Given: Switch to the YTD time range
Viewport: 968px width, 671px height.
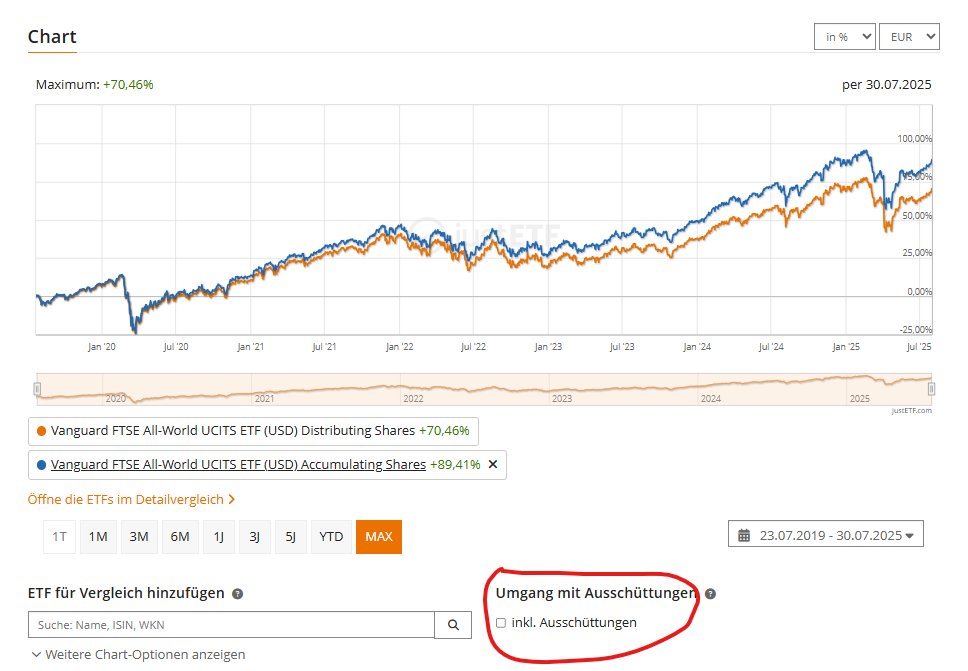Looking at the screenshot, I should tap(331, 537).
